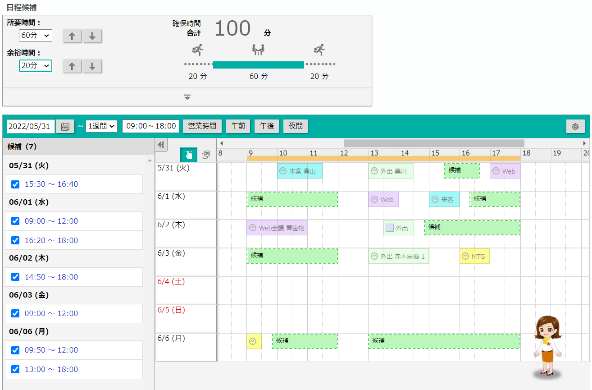Viewport: 592px width, 390px height.
Task: Click the running person icon above left 20分
Action: 197,49
